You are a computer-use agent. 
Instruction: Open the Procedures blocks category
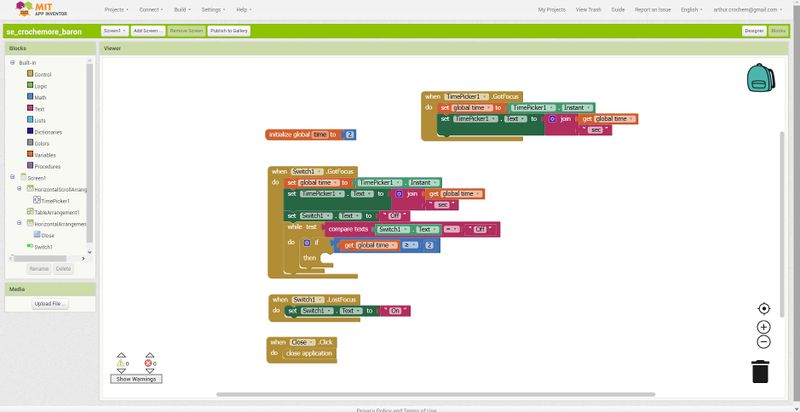coord(48,166)
